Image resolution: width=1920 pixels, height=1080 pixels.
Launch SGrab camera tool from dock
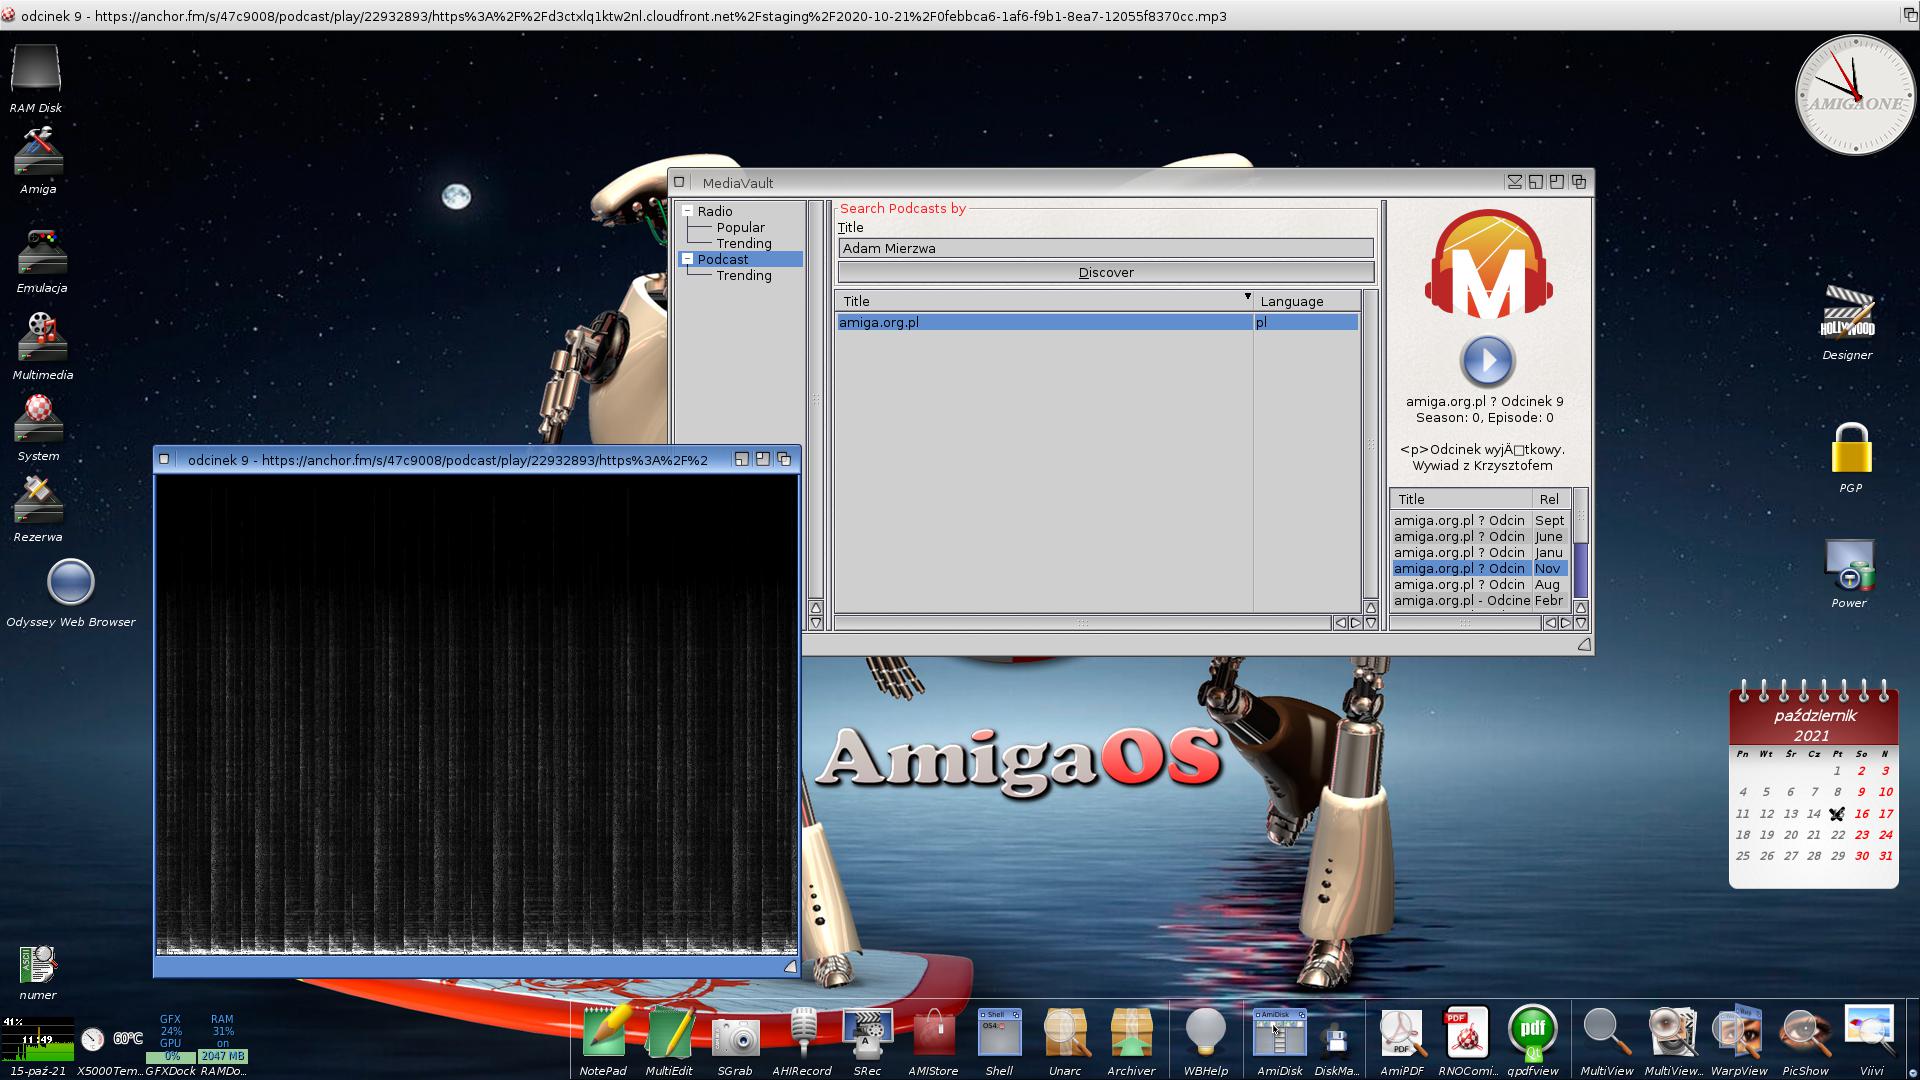point(735,1037)
